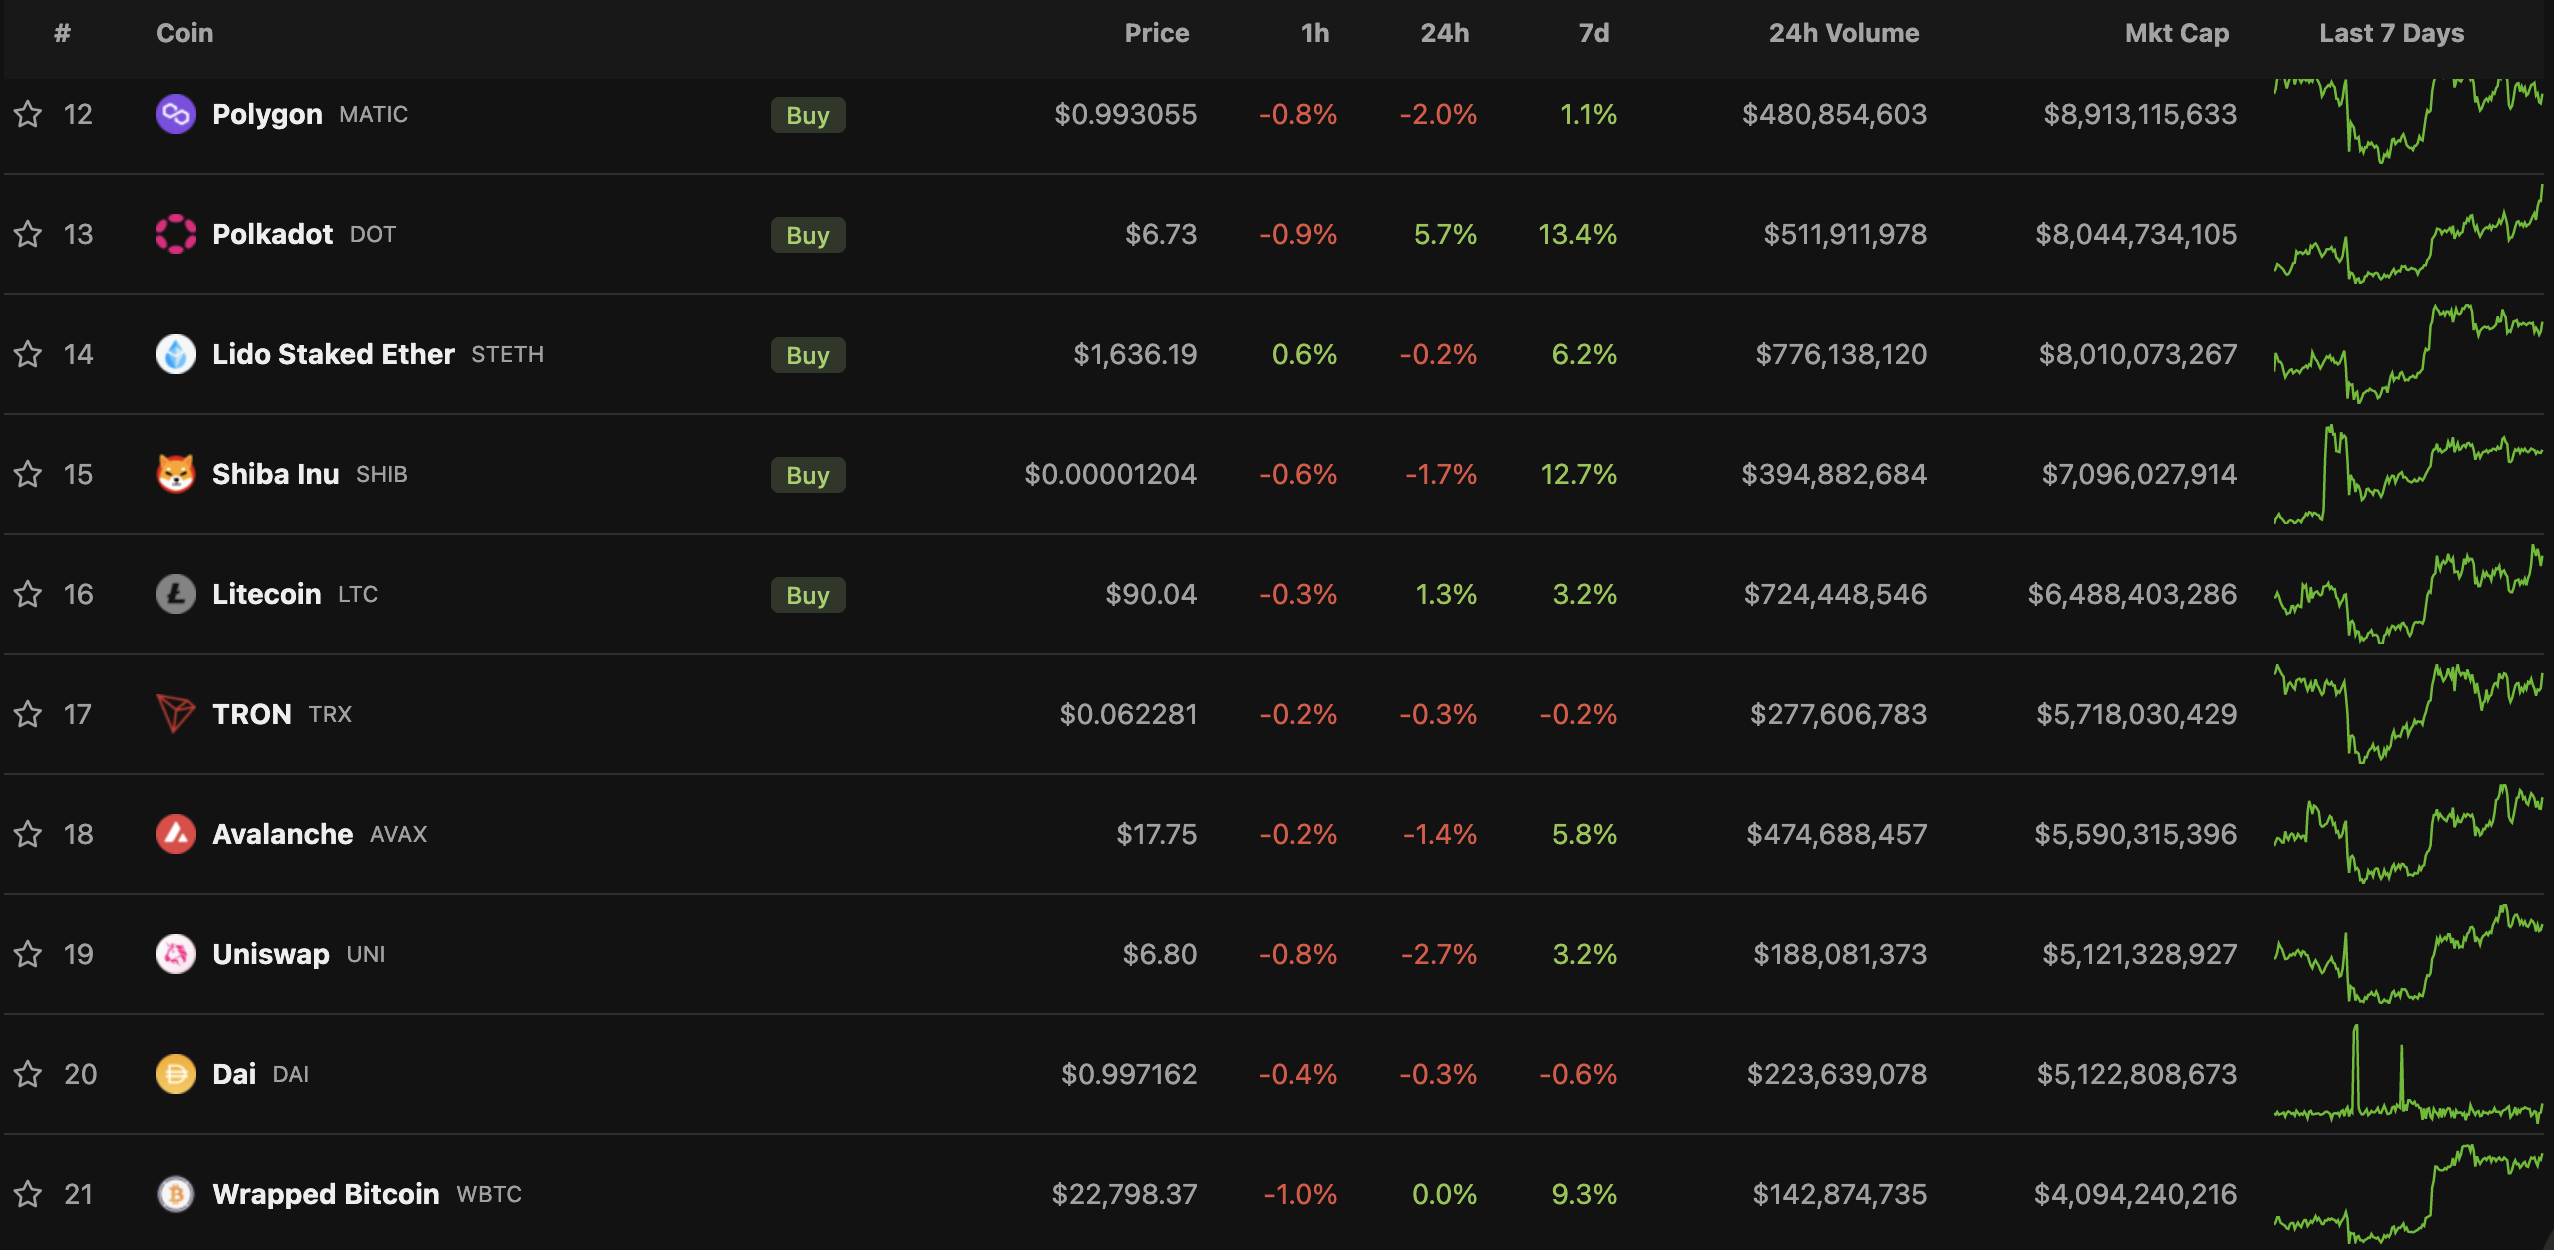Star Lido Staked Ether as favorite
The image size is (2554, 1250).
[28, 354]
